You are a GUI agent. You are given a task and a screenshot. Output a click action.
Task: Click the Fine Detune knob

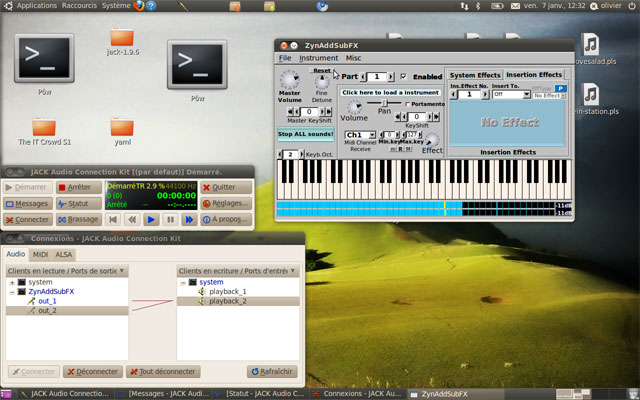[x=321, y=82]
